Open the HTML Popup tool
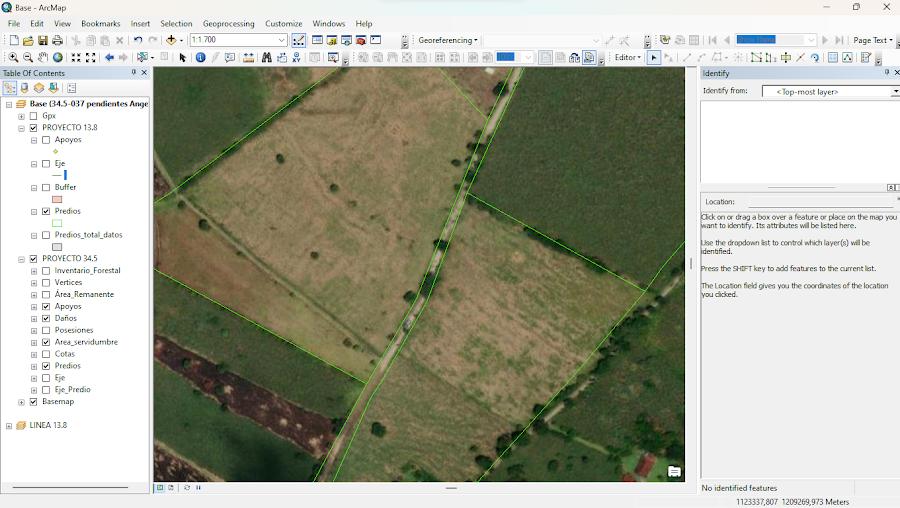 pyautogui.click(x=230, y=57)
